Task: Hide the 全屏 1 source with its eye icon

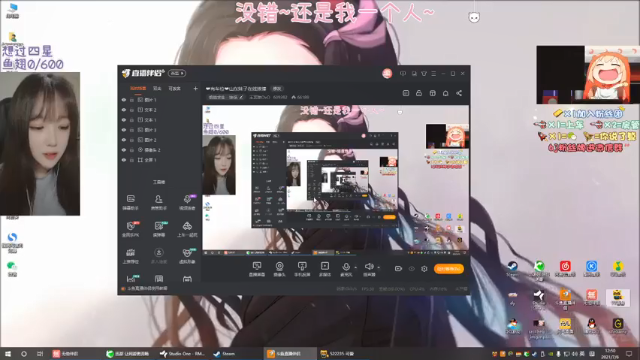Action: pos(124,160)
